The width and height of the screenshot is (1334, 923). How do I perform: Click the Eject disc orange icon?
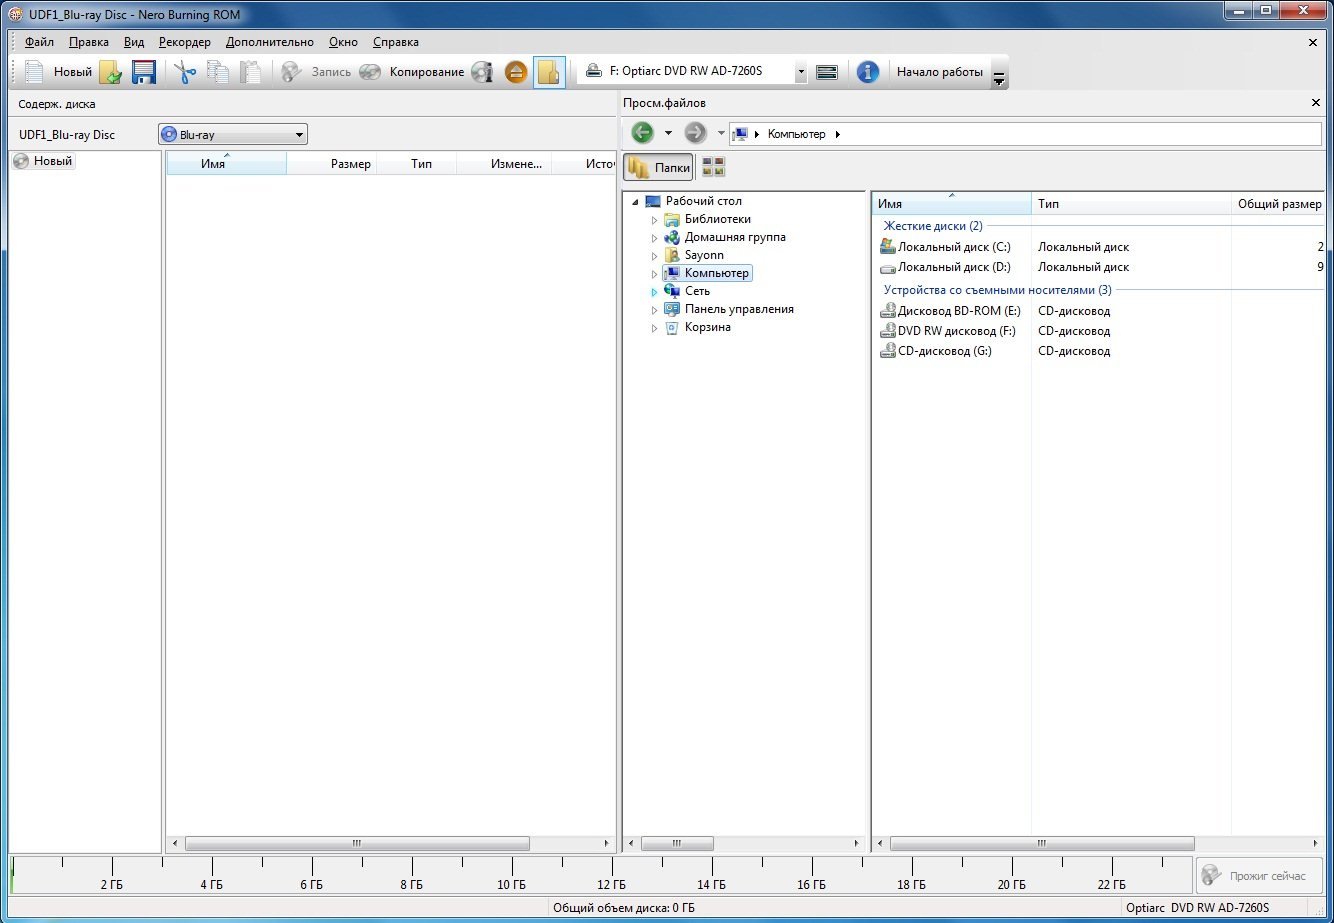pos(516,72)
